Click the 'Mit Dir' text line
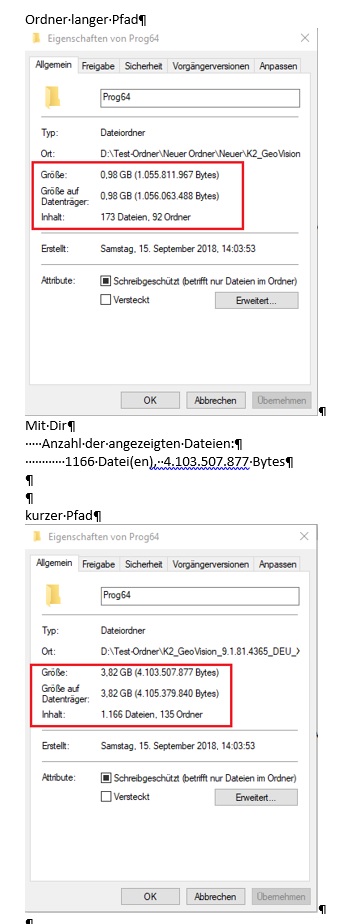The height and width of the screenshot is (924, 362). click(47, 425)
